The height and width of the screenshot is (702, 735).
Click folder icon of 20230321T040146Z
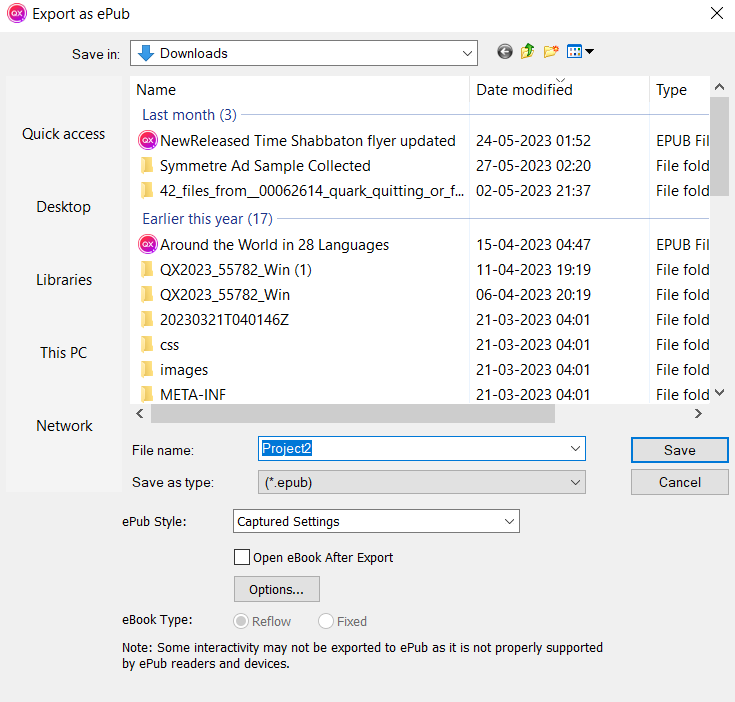pyautogui.click(x=147, y=320)
